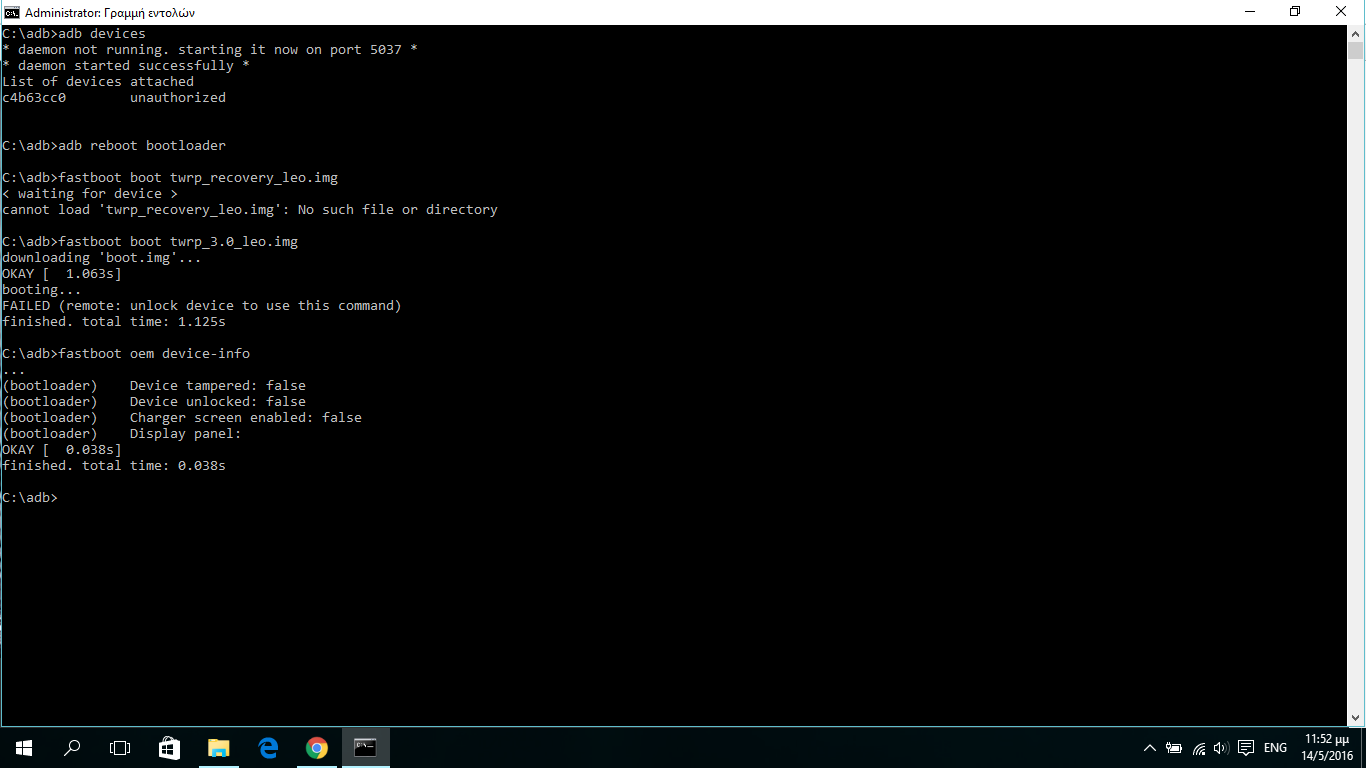Screen dimensions: 1366x768
Task: Open the Action Center notifications icon
Action: pos(1246,748)
